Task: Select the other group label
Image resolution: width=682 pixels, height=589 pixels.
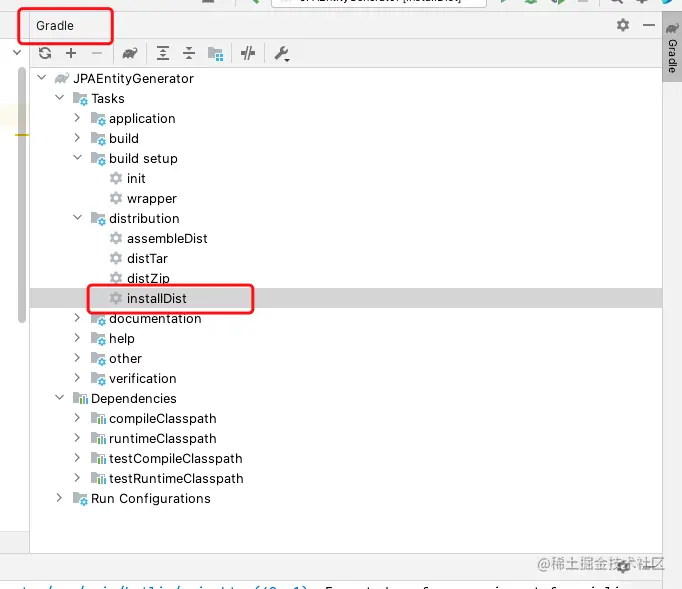Action: tap(126, 358)
